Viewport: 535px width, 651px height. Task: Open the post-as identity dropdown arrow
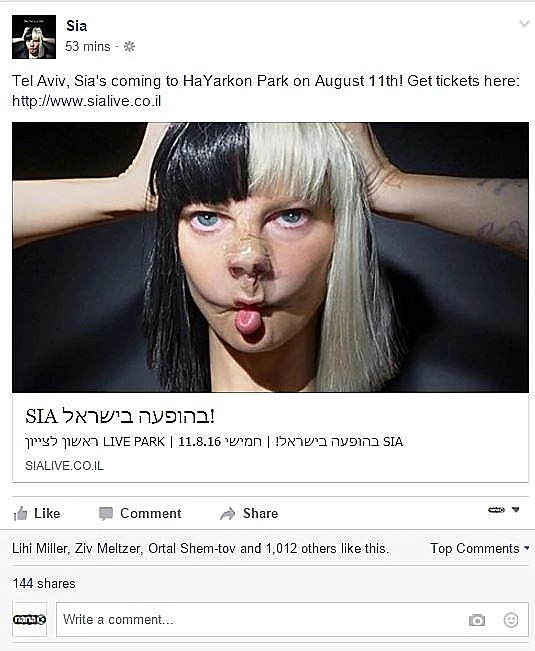click(515, 509)
